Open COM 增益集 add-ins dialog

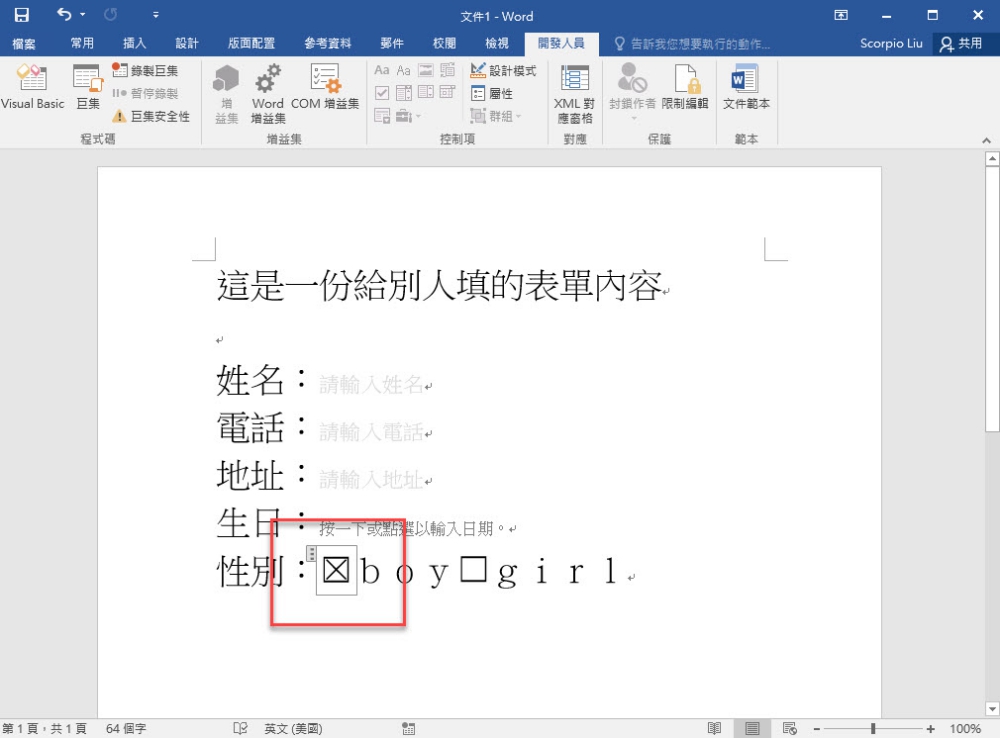(x=325, y=87)
